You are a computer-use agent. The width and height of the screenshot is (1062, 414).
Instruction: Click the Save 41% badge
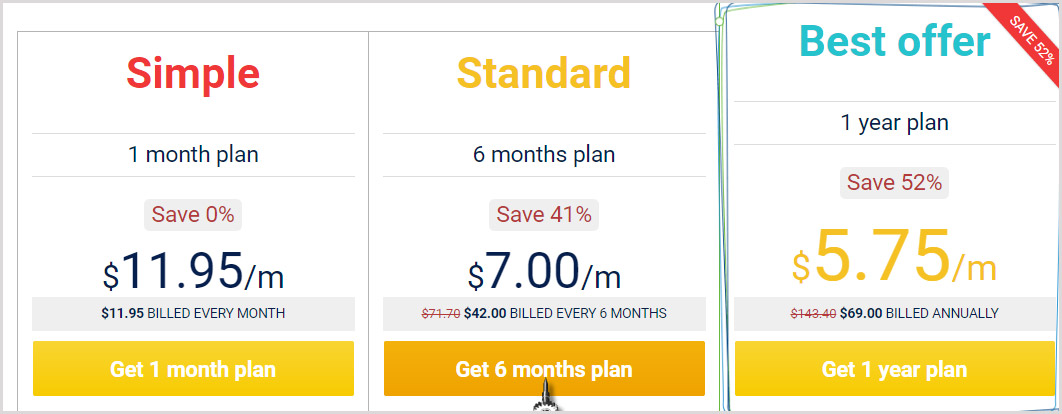tap(544, 215)
